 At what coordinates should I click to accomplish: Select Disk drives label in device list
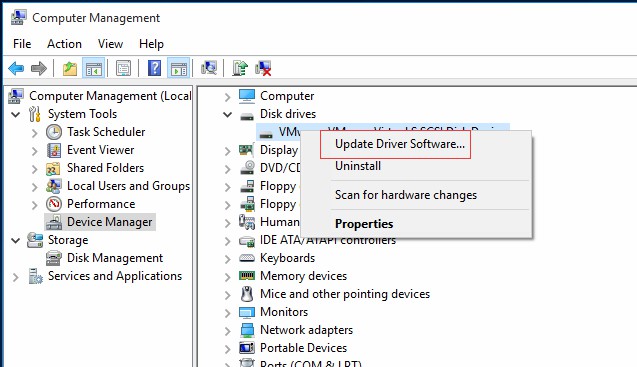click(288, 114)
